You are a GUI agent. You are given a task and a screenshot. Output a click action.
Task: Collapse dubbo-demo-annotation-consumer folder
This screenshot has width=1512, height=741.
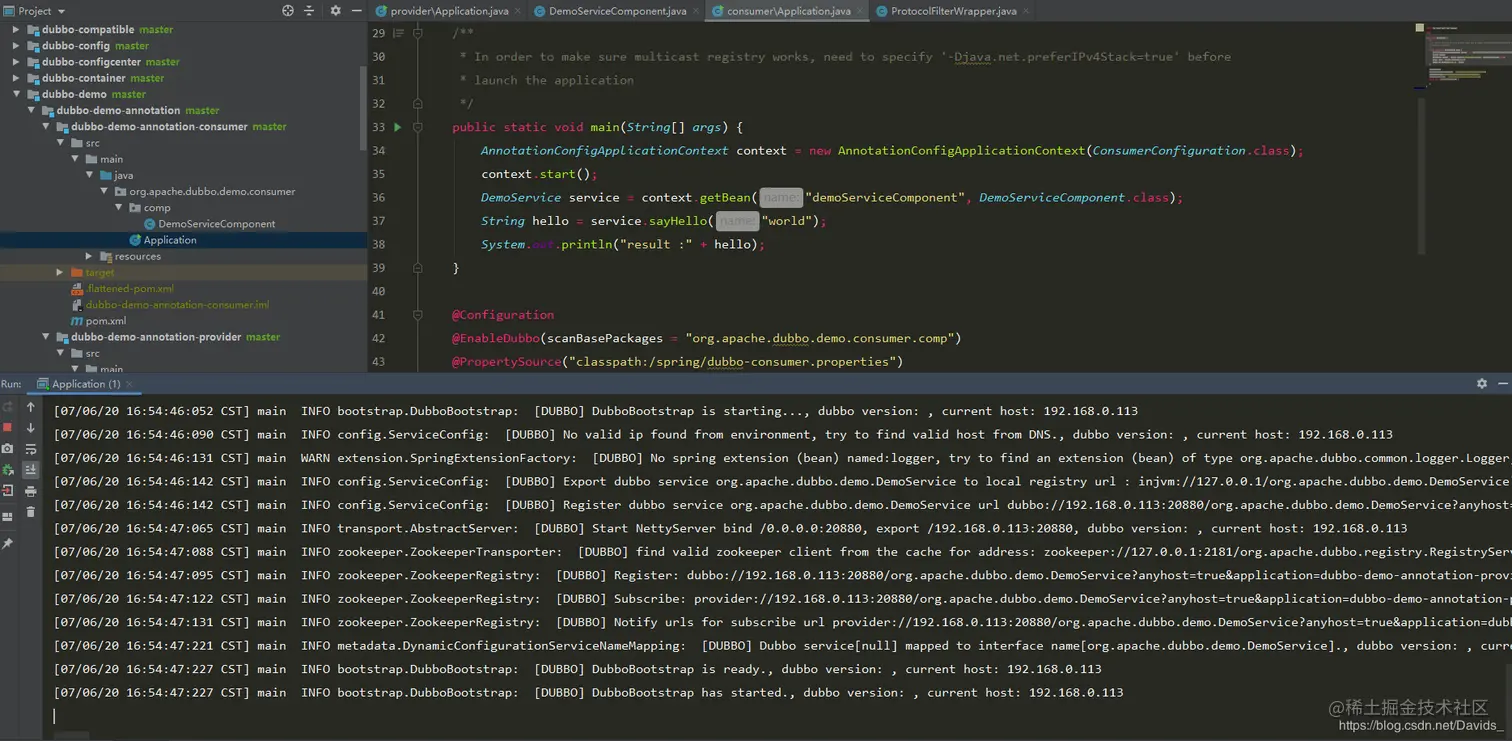(x=46, y=127)
